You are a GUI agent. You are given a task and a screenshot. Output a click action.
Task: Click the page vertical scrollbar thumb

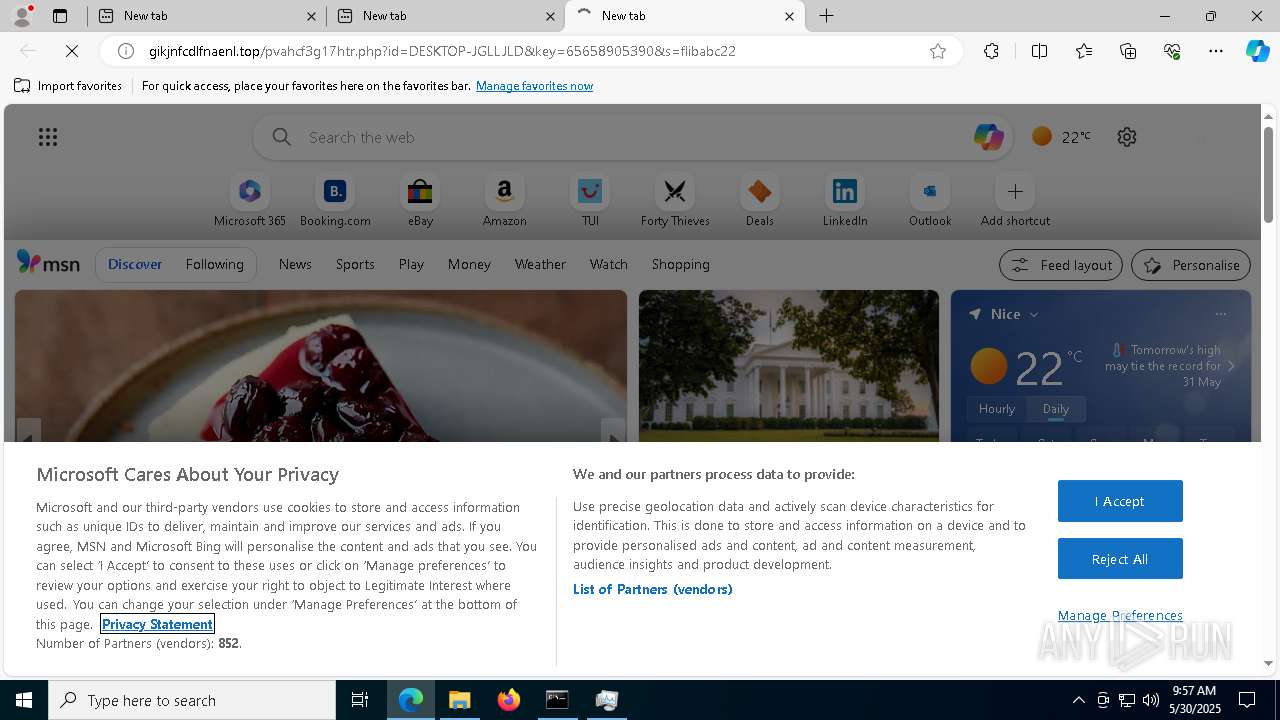click(1268, 174)
